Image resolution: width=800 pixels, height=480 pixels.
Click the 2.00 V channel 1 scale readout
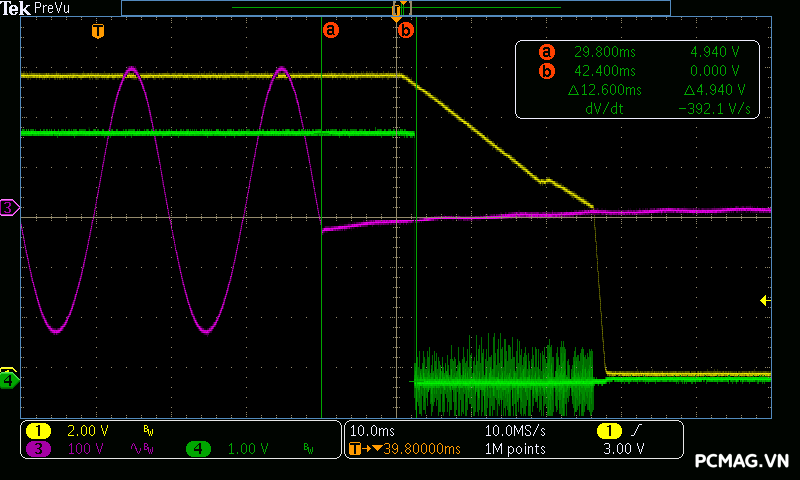86,430
